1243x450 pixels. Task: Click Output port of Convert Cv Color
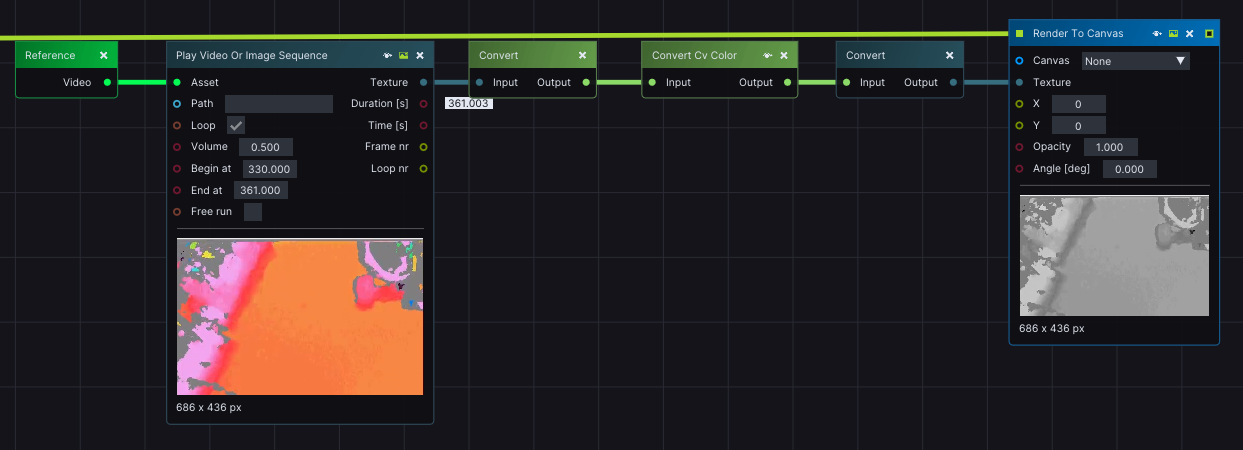click(x=786, y=82)
